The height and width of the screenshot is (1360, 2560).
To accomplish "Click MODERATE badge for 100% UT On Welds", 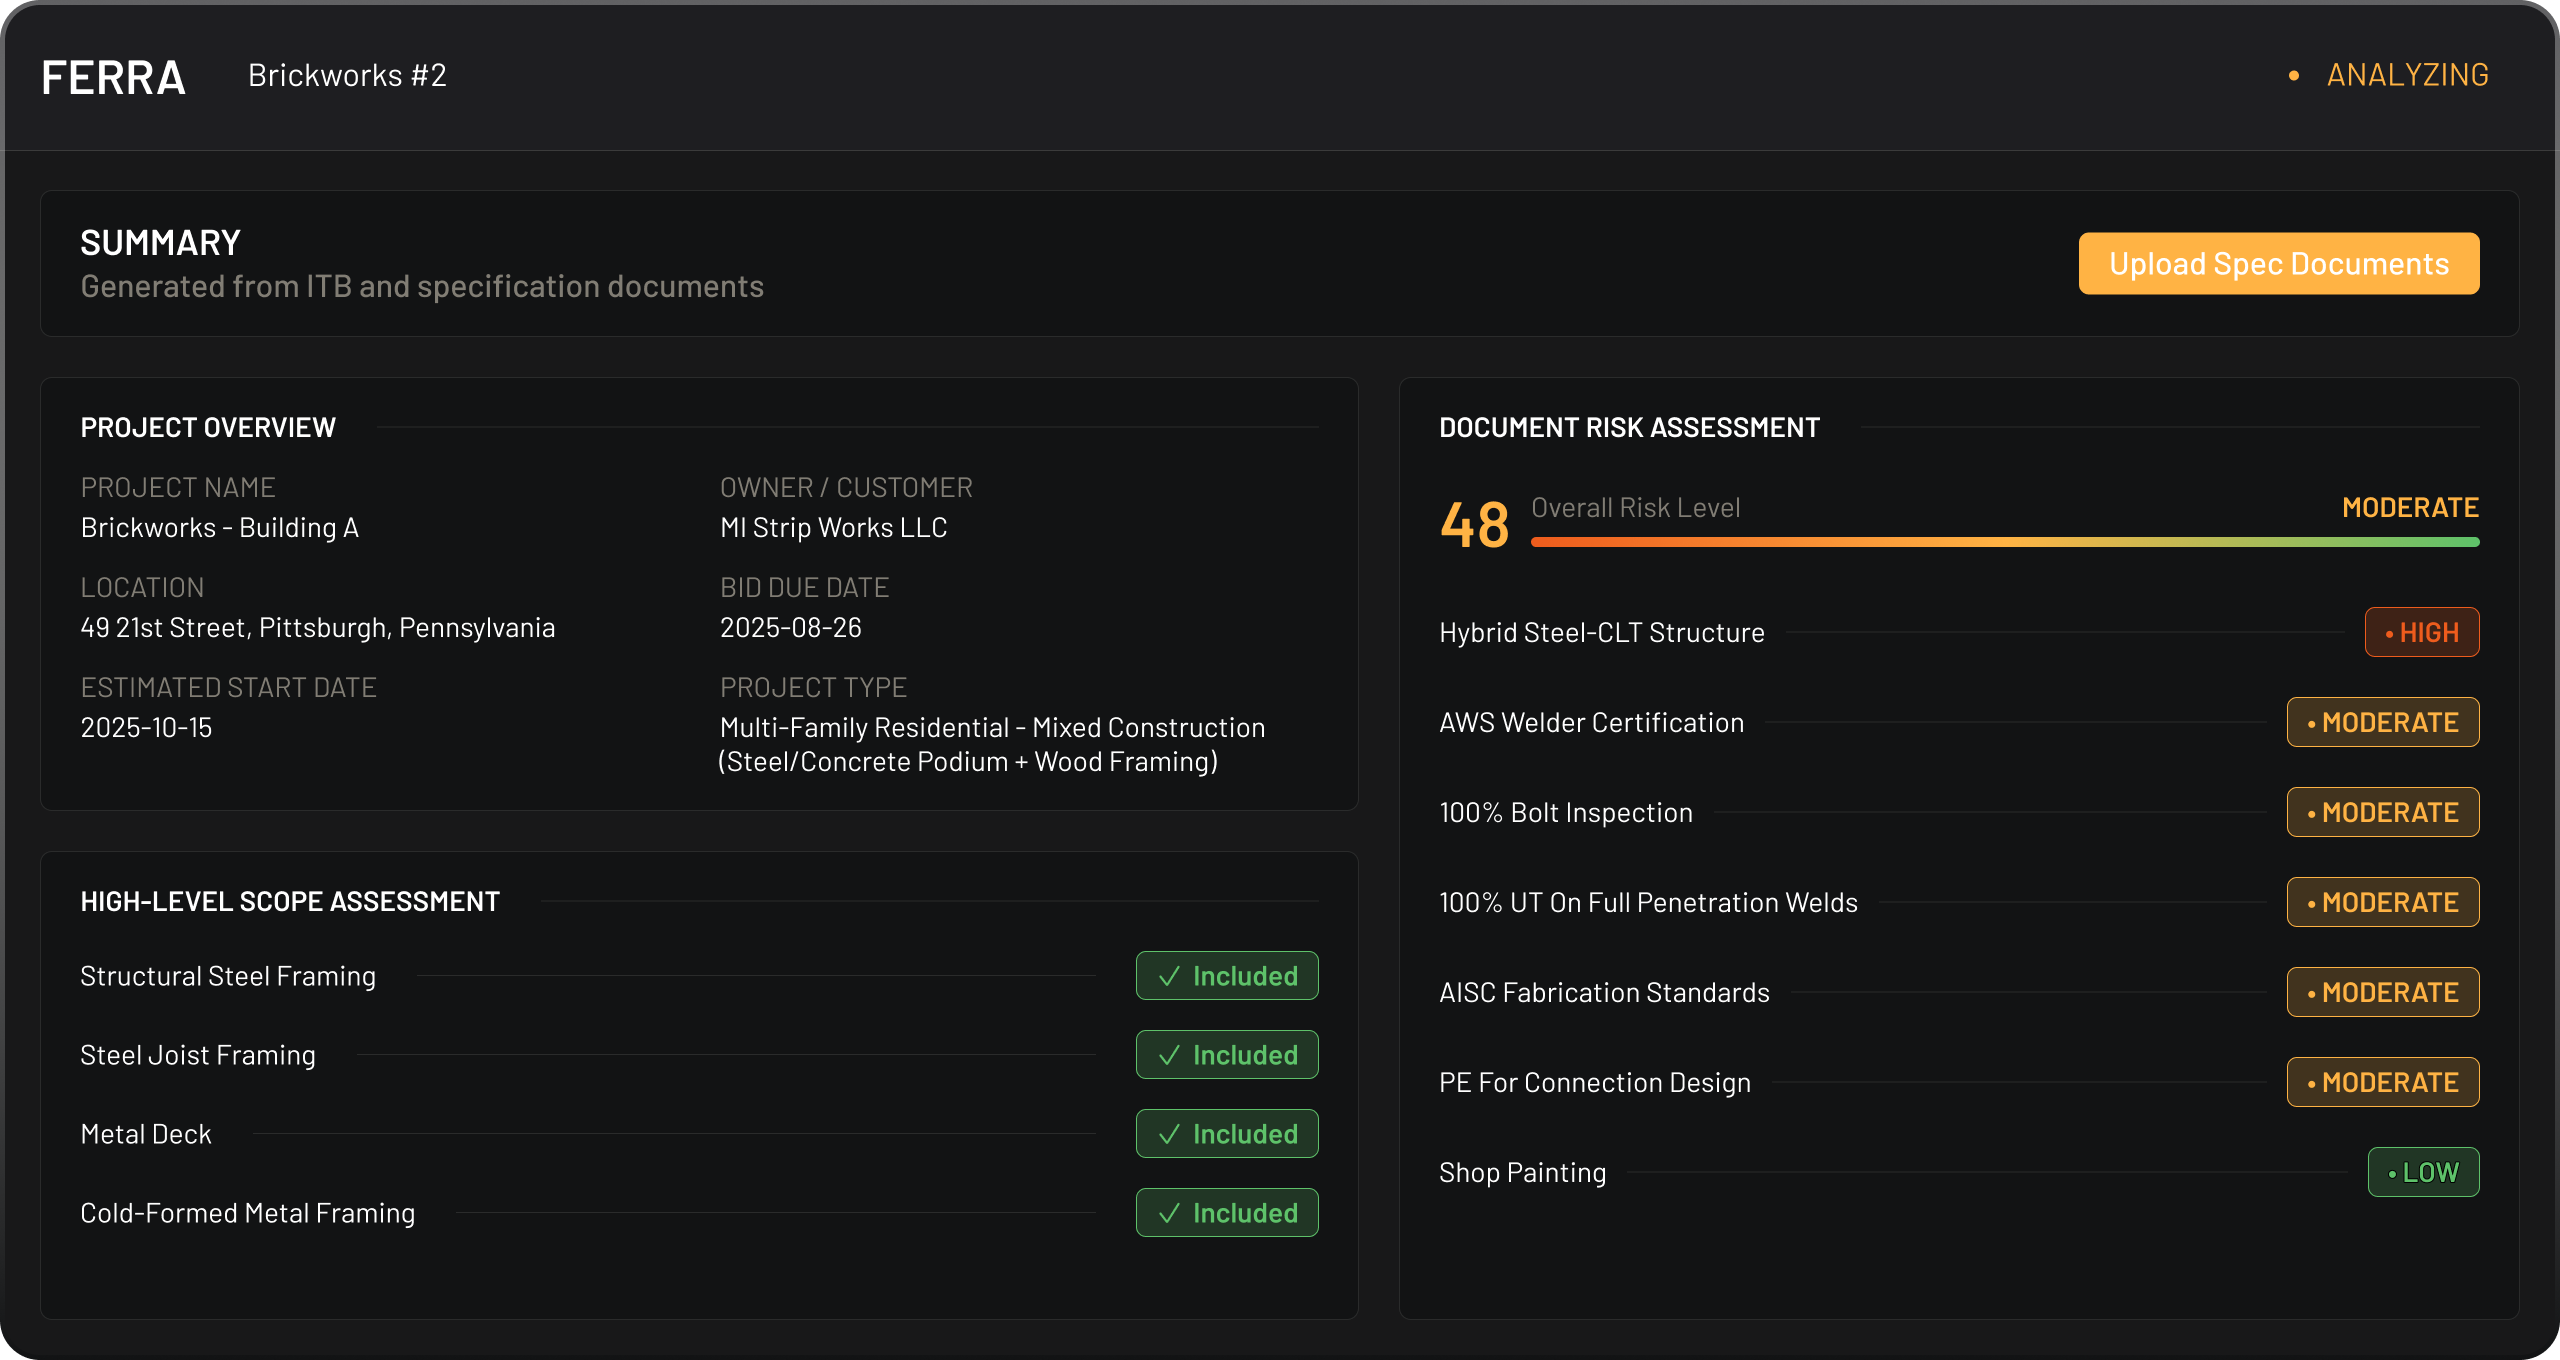I will (x=2382, y=902).
